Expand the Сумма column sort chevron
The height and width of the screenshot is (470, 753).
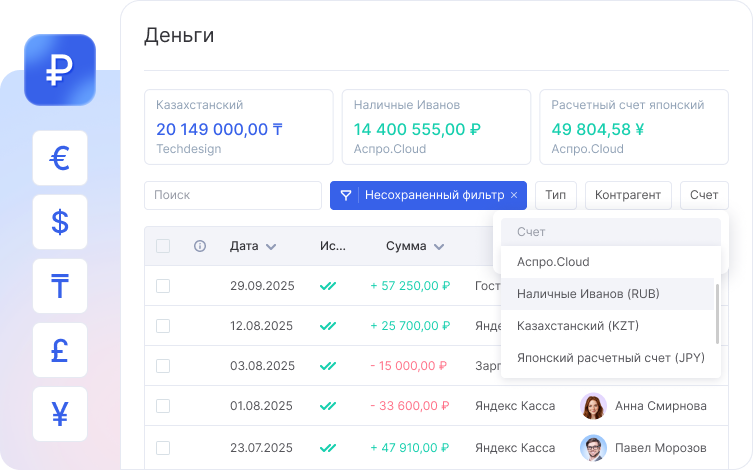point(439,246)
